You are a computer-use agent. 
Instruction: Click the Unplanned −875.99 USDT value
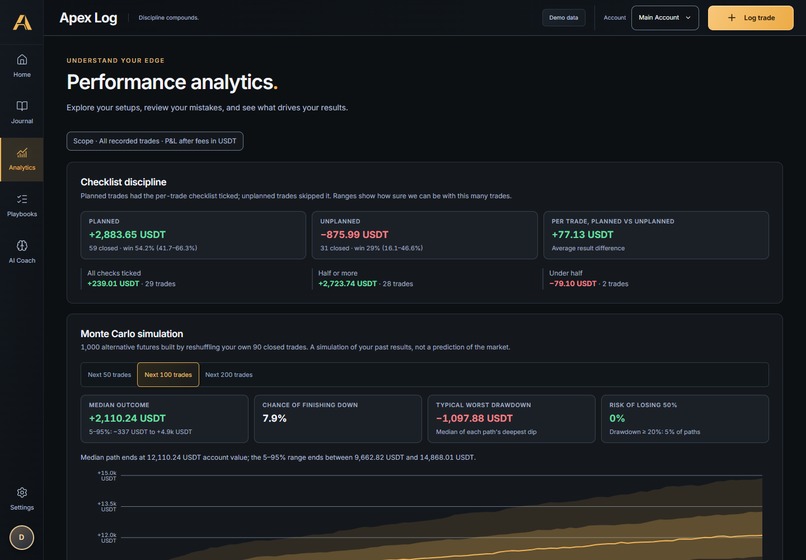[354, 234]
